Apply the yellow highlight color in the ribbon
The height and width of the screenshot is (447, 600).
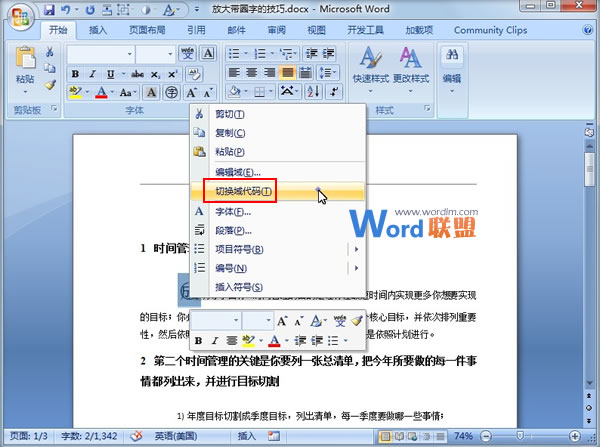point(75,92)
